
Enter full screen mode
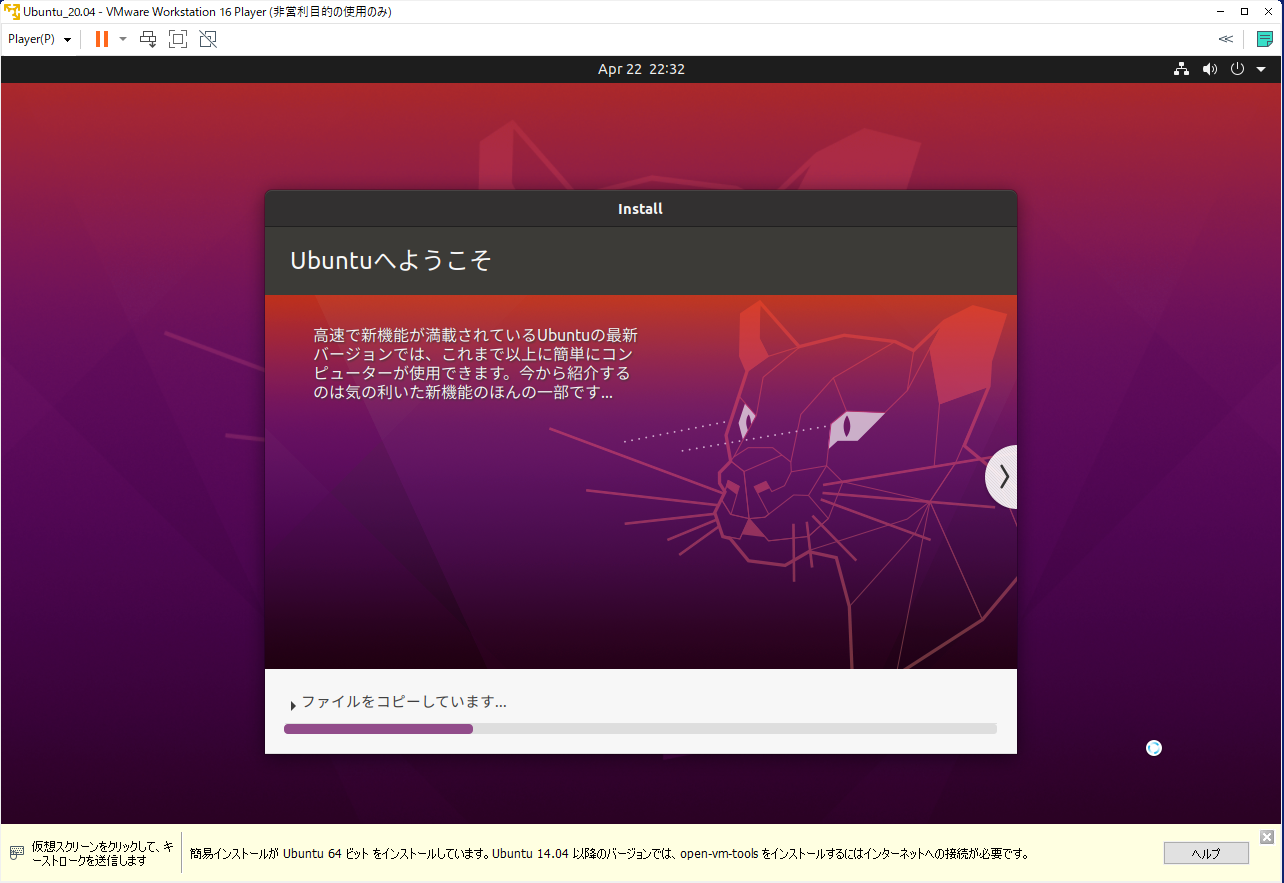[178, 39]
